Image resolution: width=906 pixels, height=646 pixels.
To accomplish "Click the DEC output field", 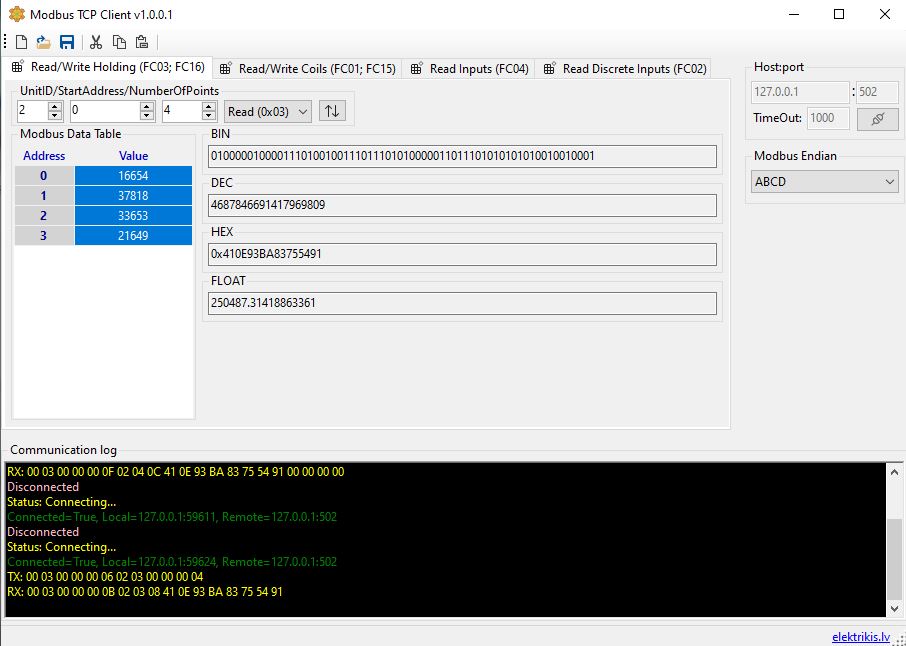I will (x=462, y=205).
